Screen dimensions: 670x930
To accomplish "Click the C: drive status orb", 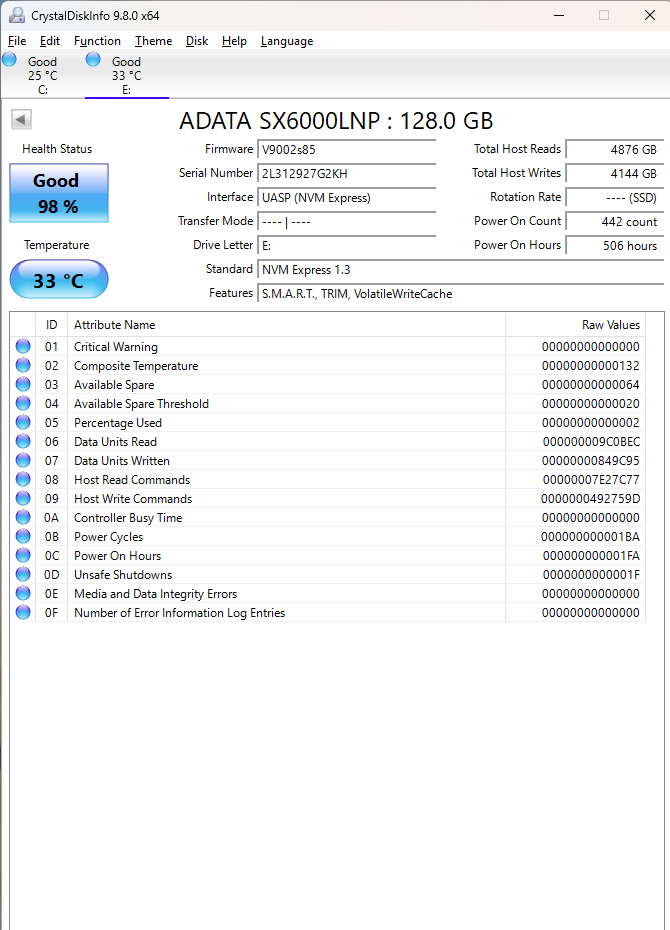I will point(9,59).
